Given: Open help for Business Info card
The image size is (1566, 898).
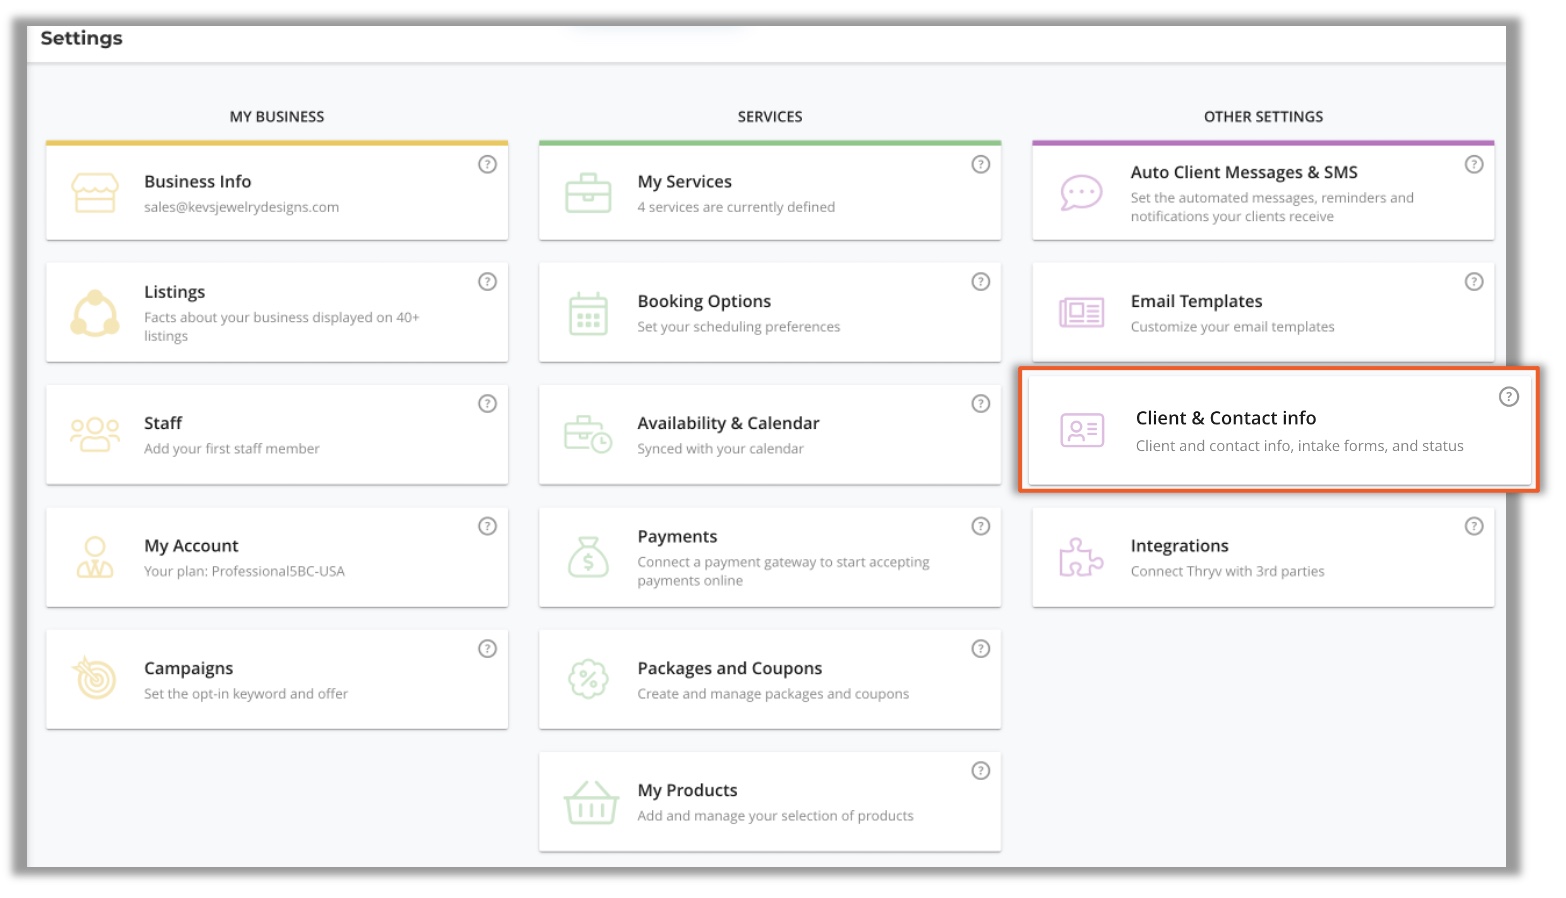Looking at the screenshot, I should [487, 164].
